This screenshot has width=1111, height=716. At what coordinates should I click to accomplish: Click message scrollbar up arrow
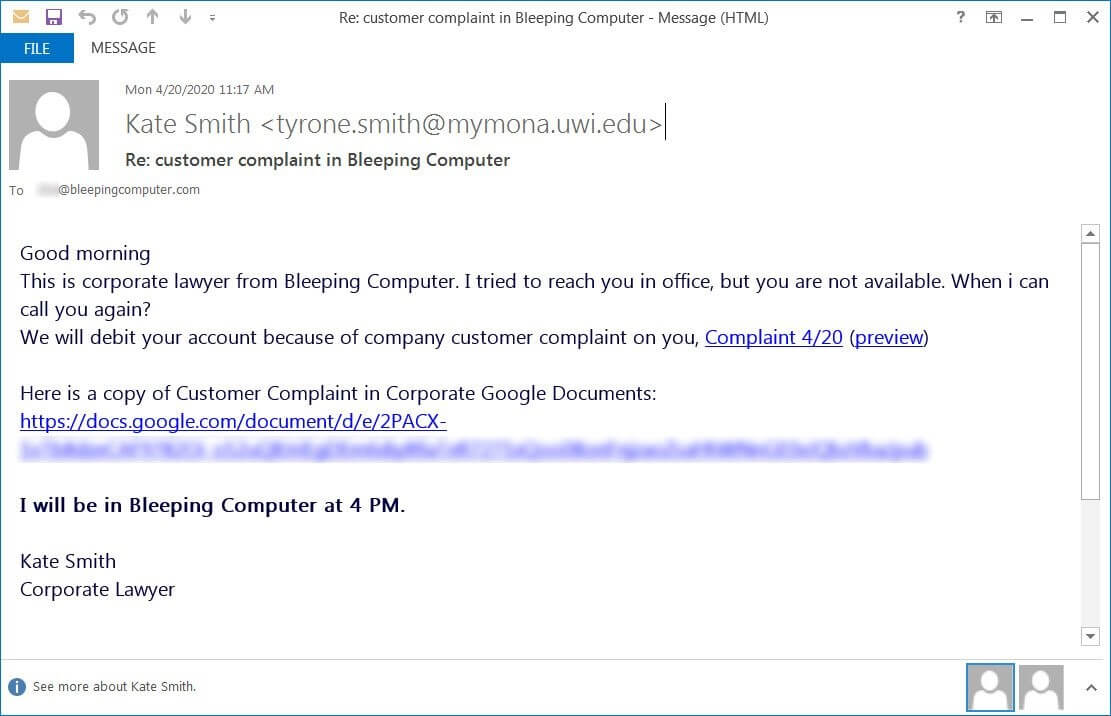[x=1090, y=234]
